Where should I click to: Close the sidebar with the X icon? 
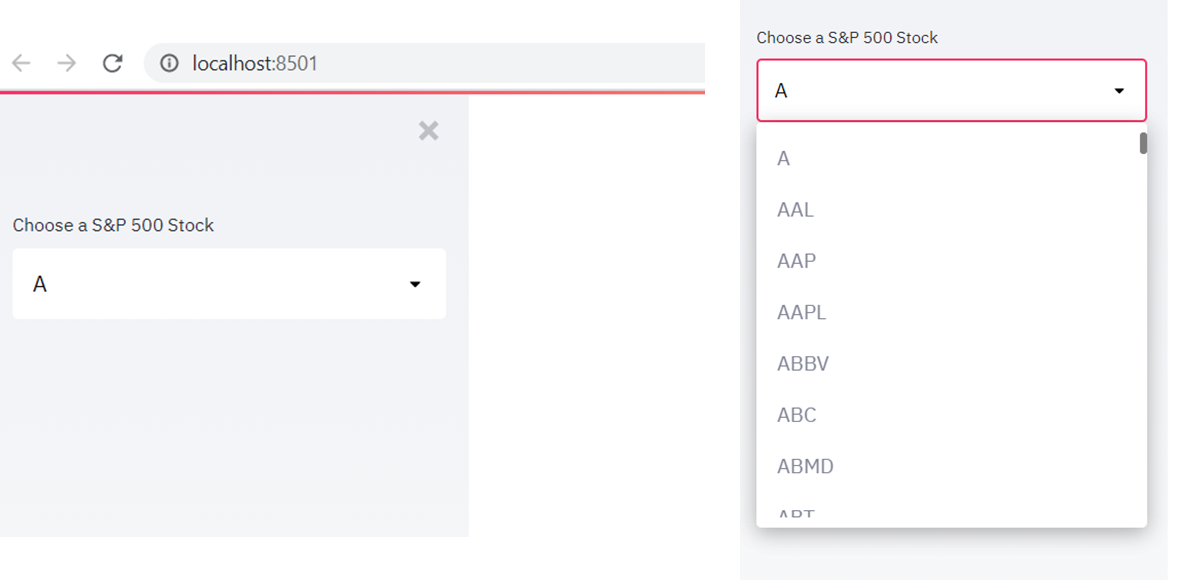(428, 131)
